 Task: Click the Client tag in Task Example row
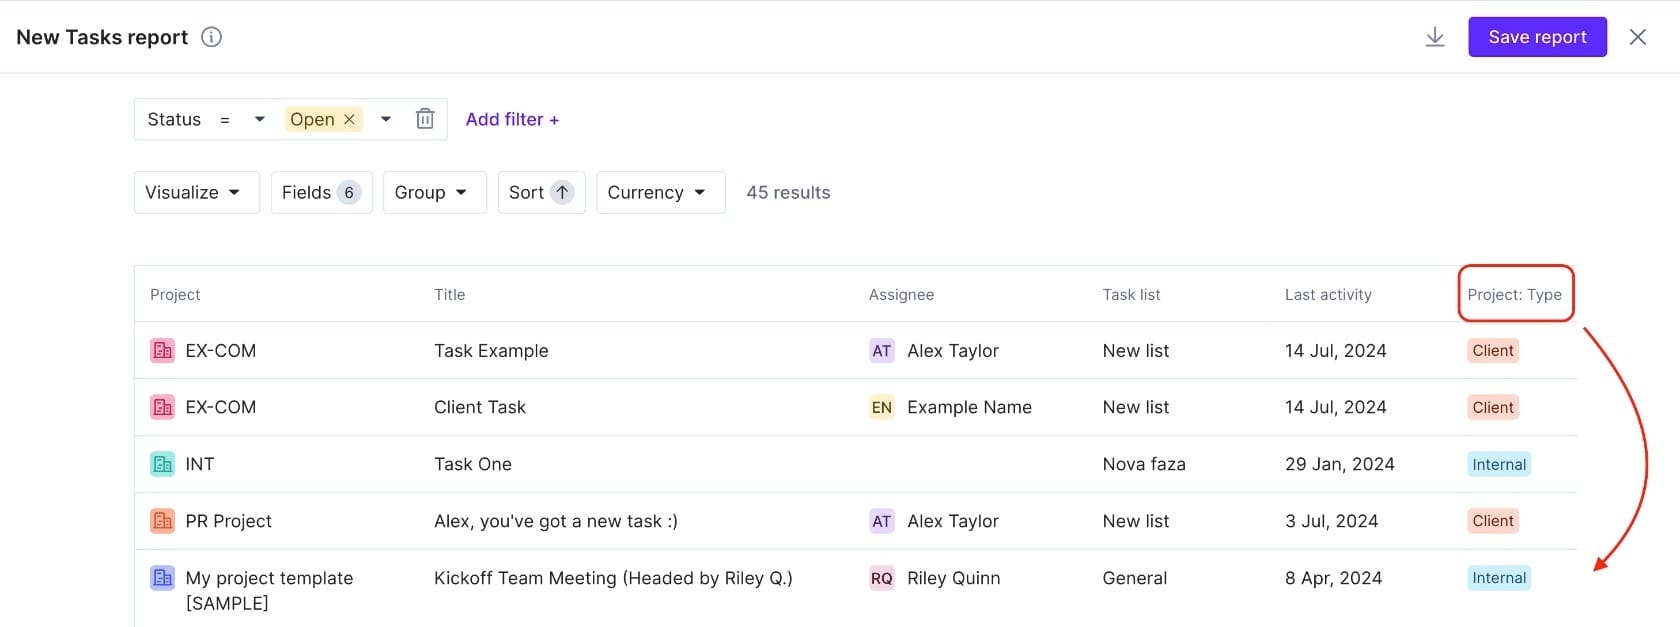(1493, 351)
